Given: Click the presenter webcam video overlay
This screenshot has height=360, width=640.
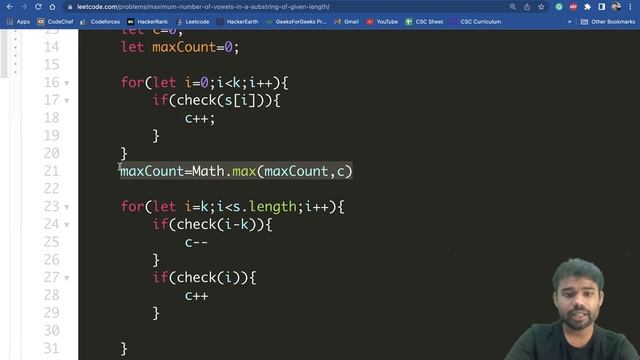Looking at the screenshot, I should click(x=571, y=309).
